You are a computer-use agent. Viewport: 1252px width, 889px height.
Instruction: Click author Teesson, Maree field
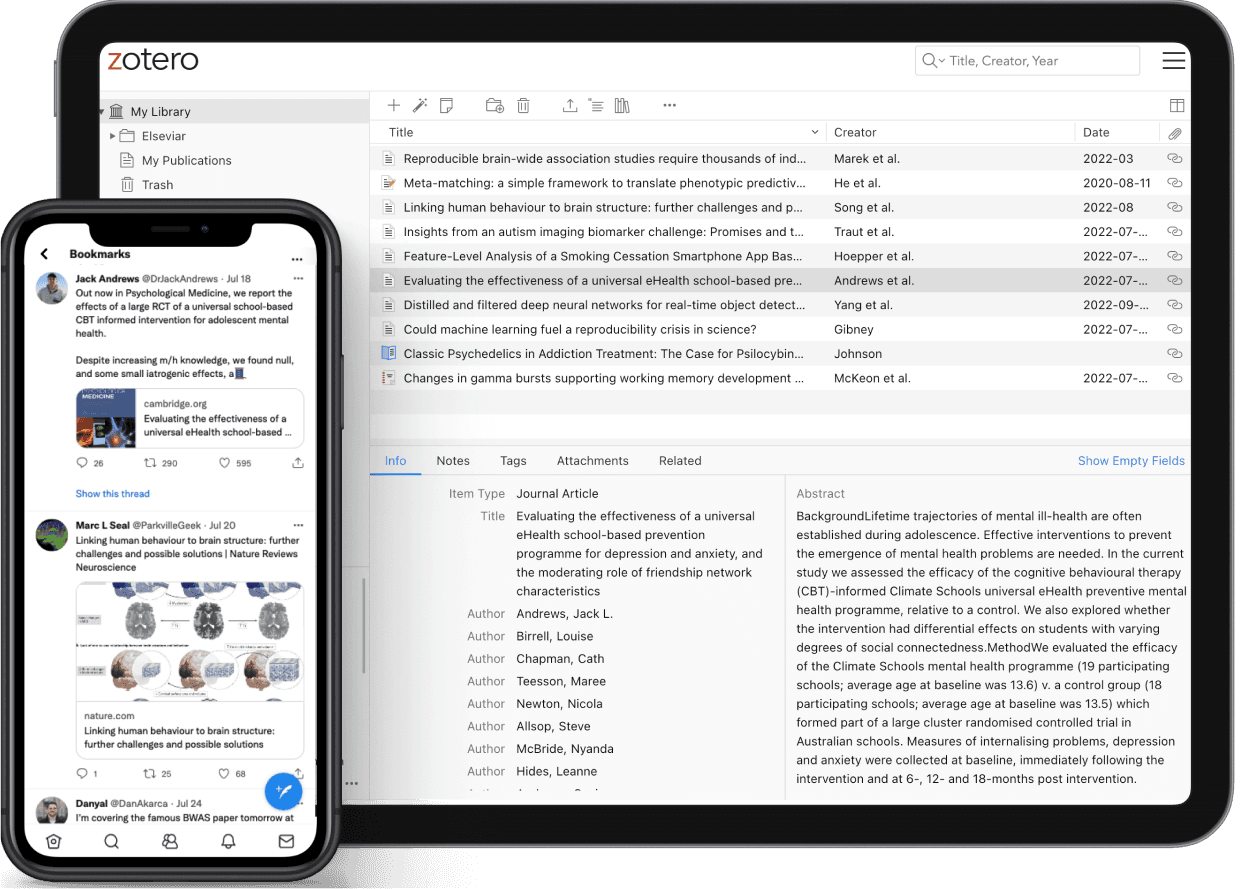[561, 681]
